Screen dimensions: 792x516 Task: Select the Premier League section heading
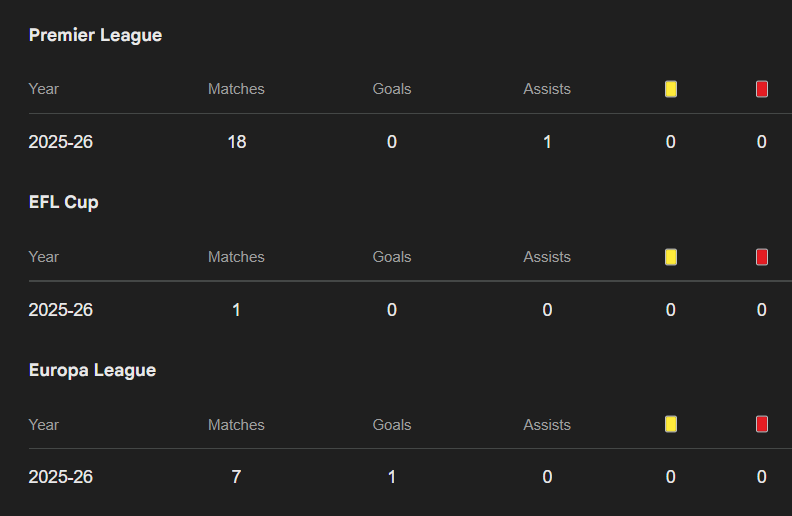coord(95,35)
